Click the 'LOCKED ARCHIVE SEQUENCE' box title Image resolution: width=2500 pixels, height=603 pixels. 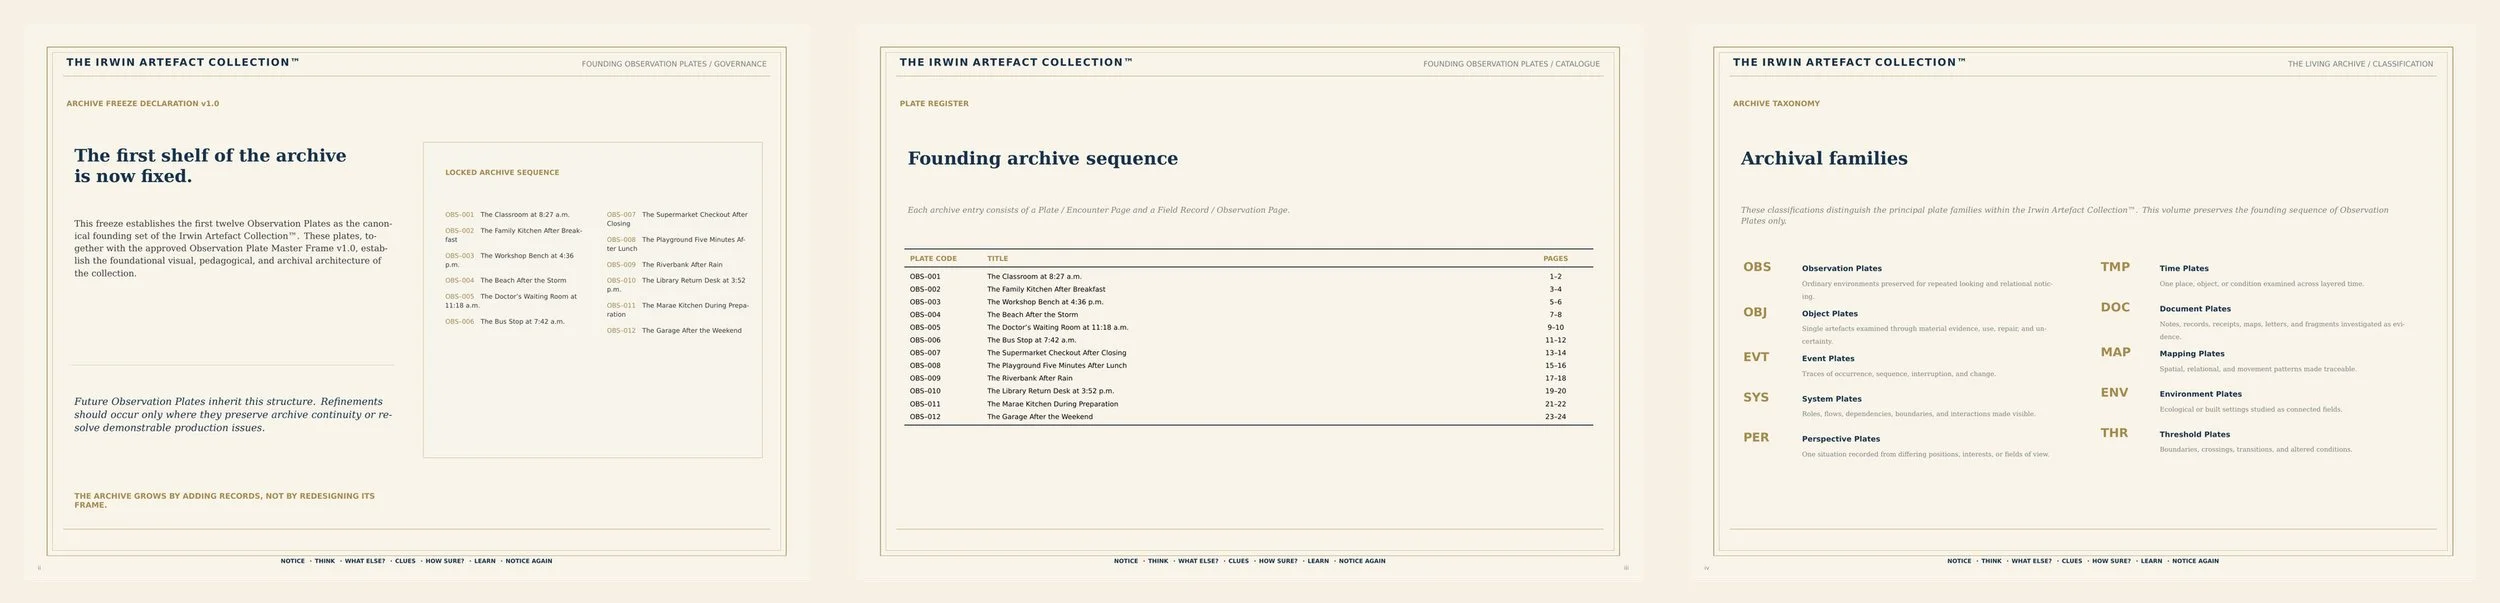click(502, 173)
